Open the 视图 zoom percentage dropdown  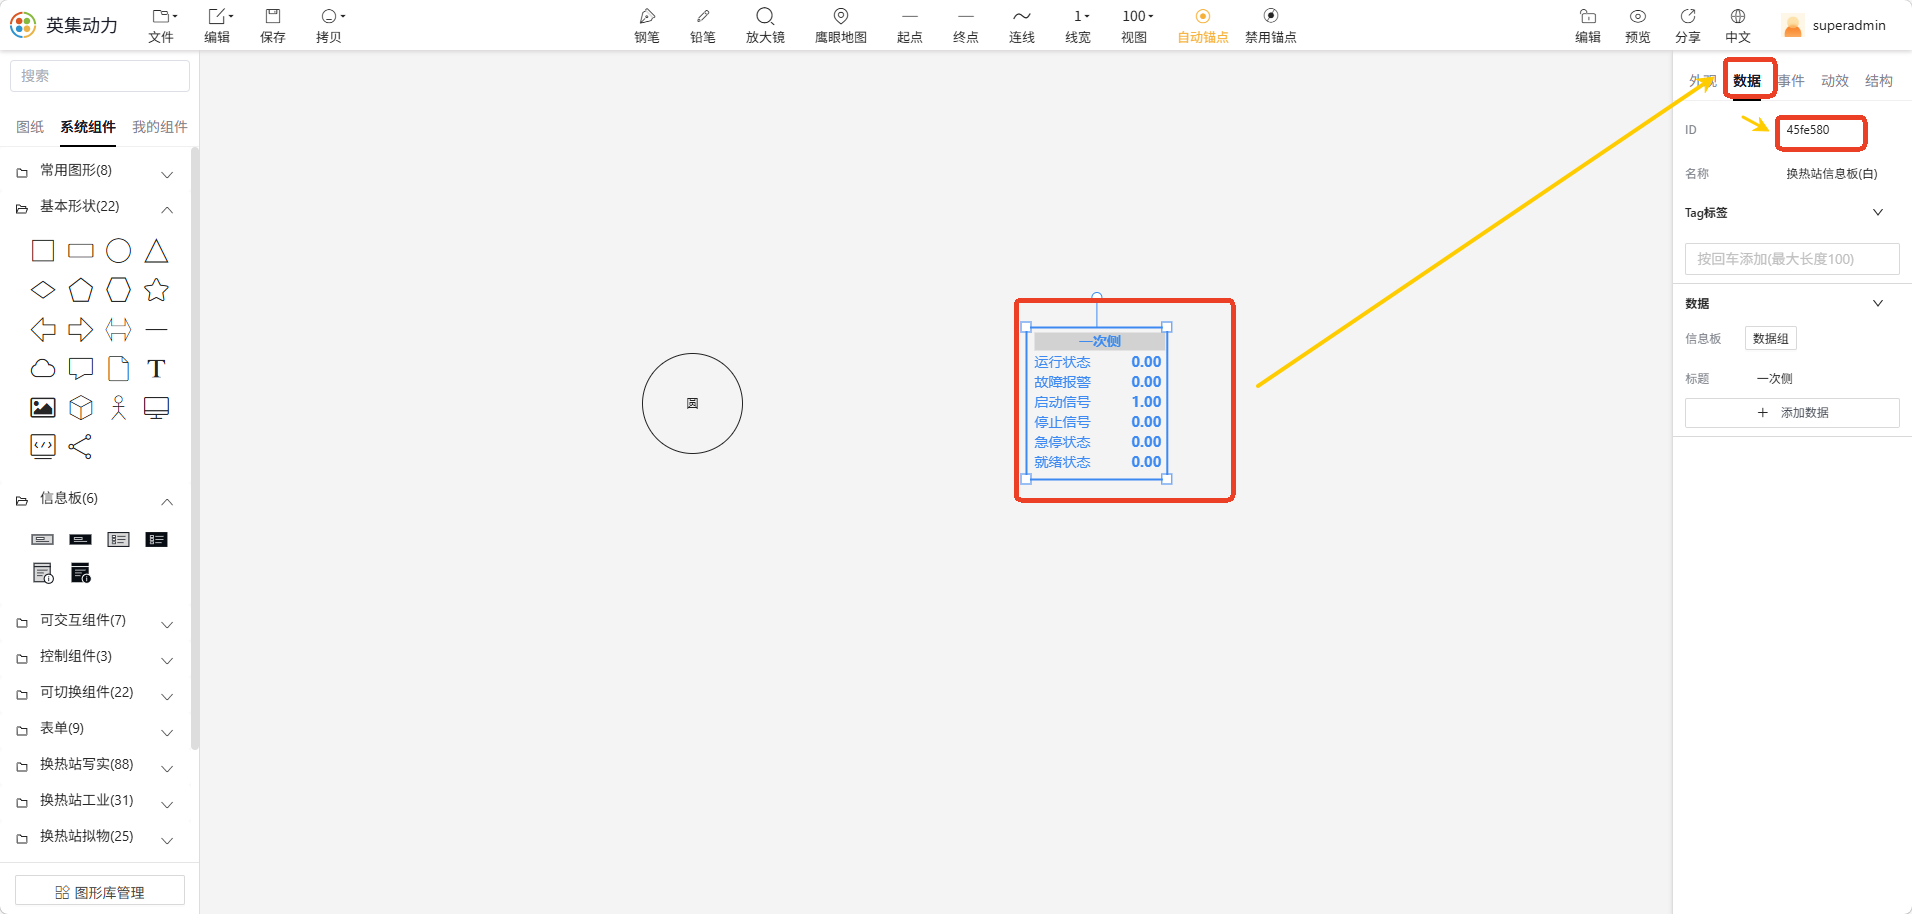(1135, 25)
